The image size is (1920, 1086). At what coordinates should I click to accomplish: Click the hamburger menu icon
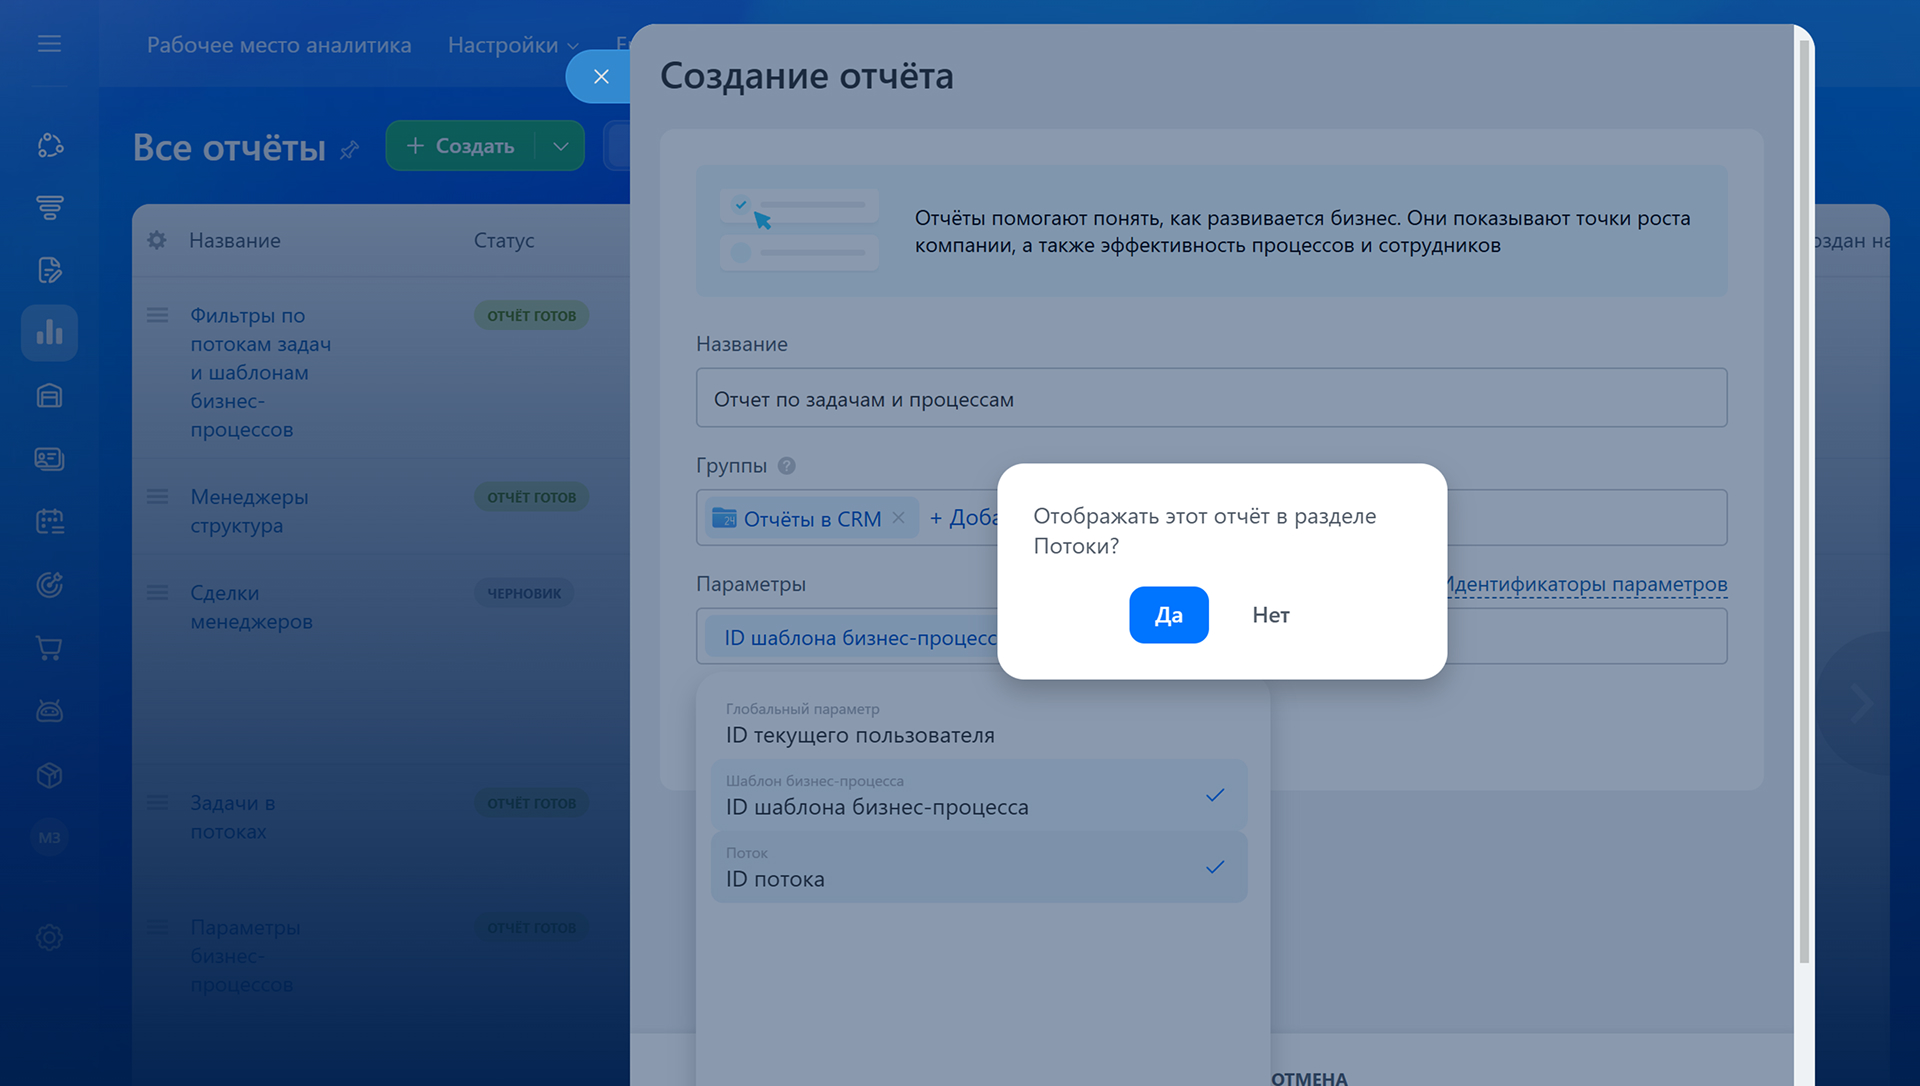[49, 44]
